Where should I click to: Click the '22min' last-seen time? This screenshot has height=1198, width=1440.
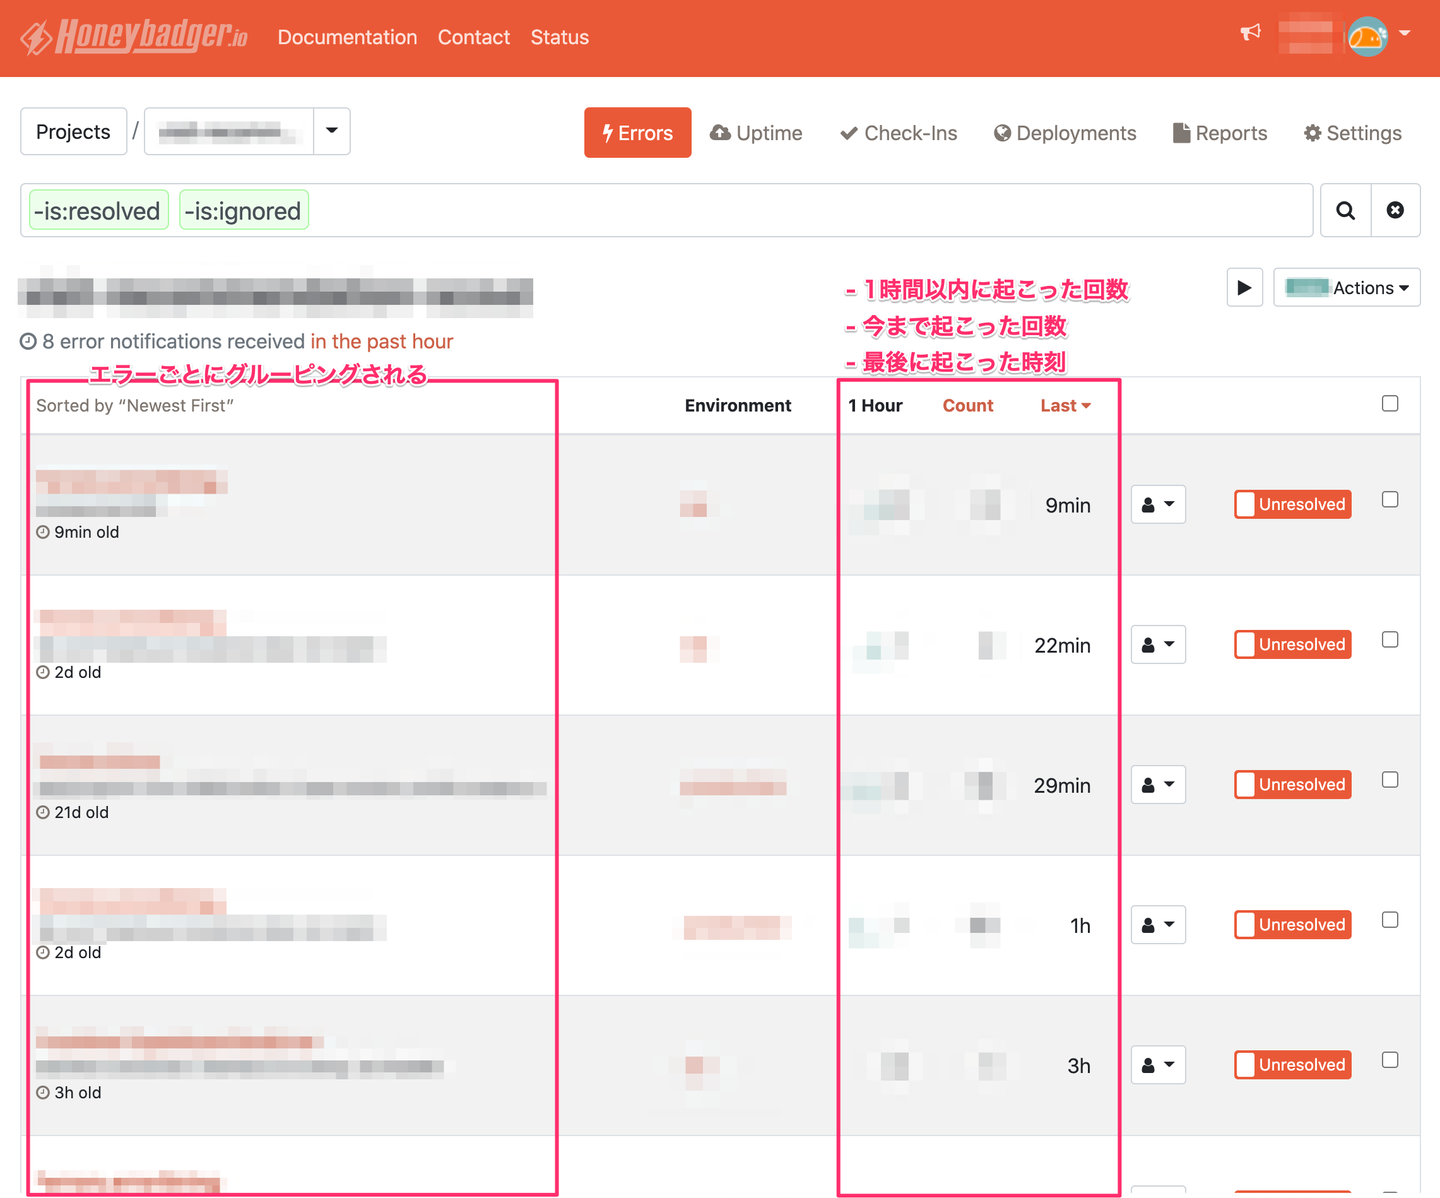click(x=1062, y=645)
